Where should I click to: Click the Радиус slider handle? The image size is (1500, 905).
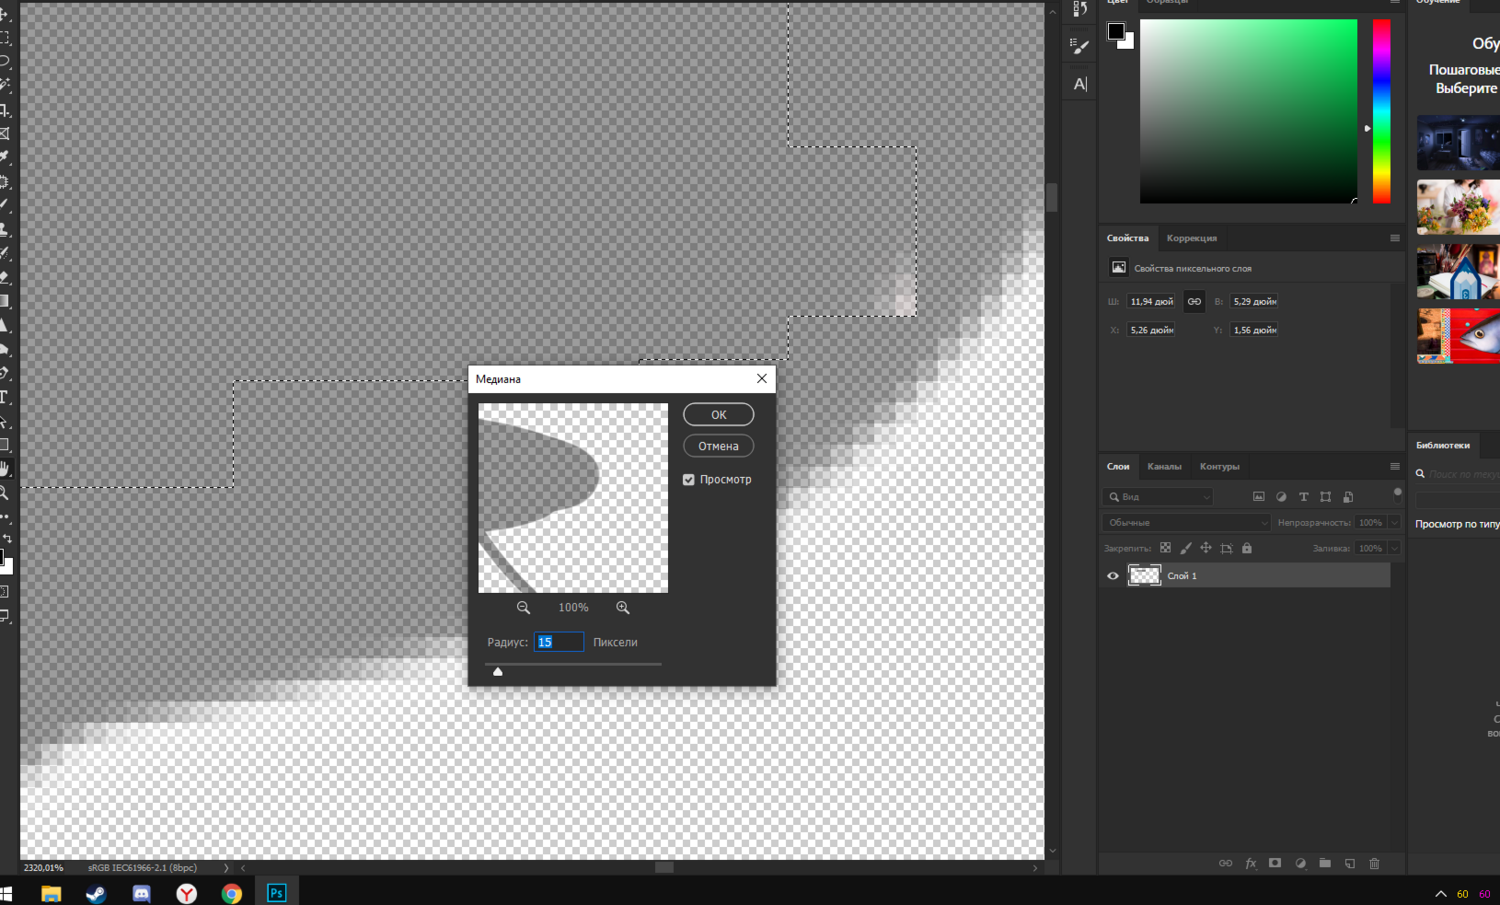point(498,671)
